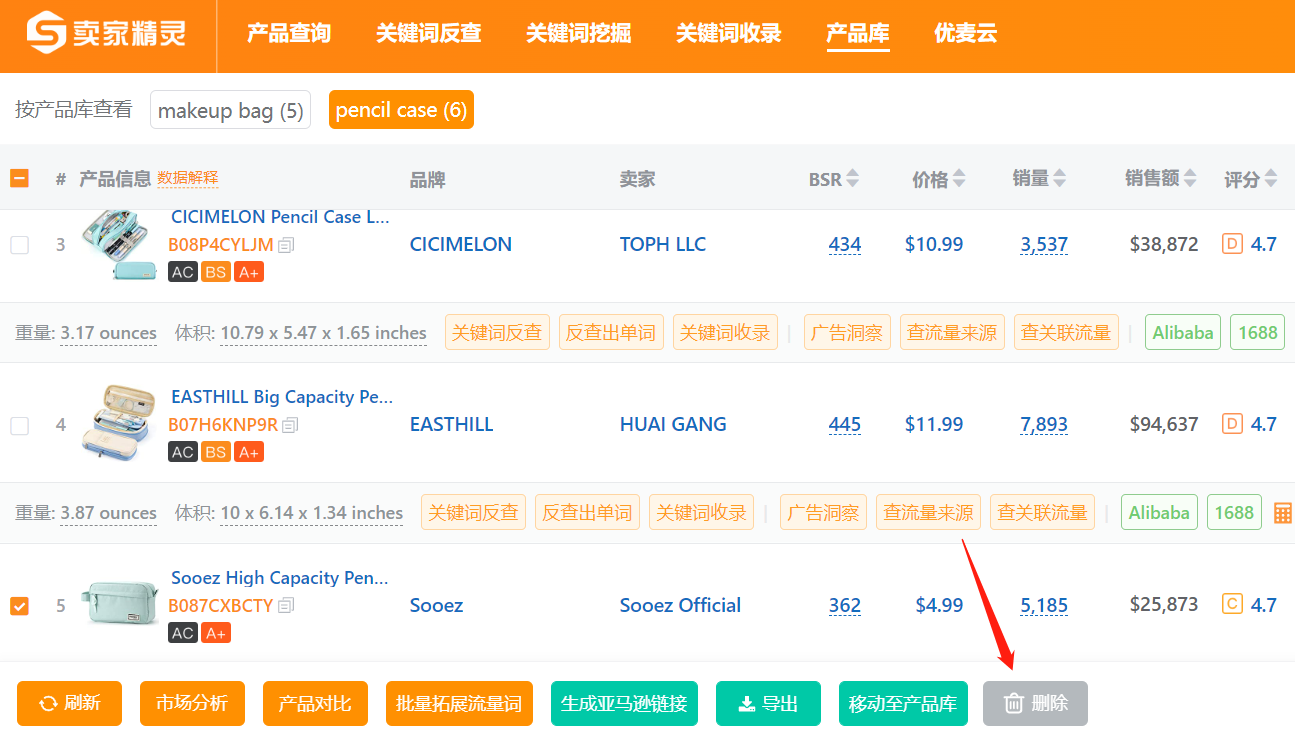This screenshot has width=1295, height=739.
Task: Click the C rating badge for Sooez
Action: tap(1232, 604)
